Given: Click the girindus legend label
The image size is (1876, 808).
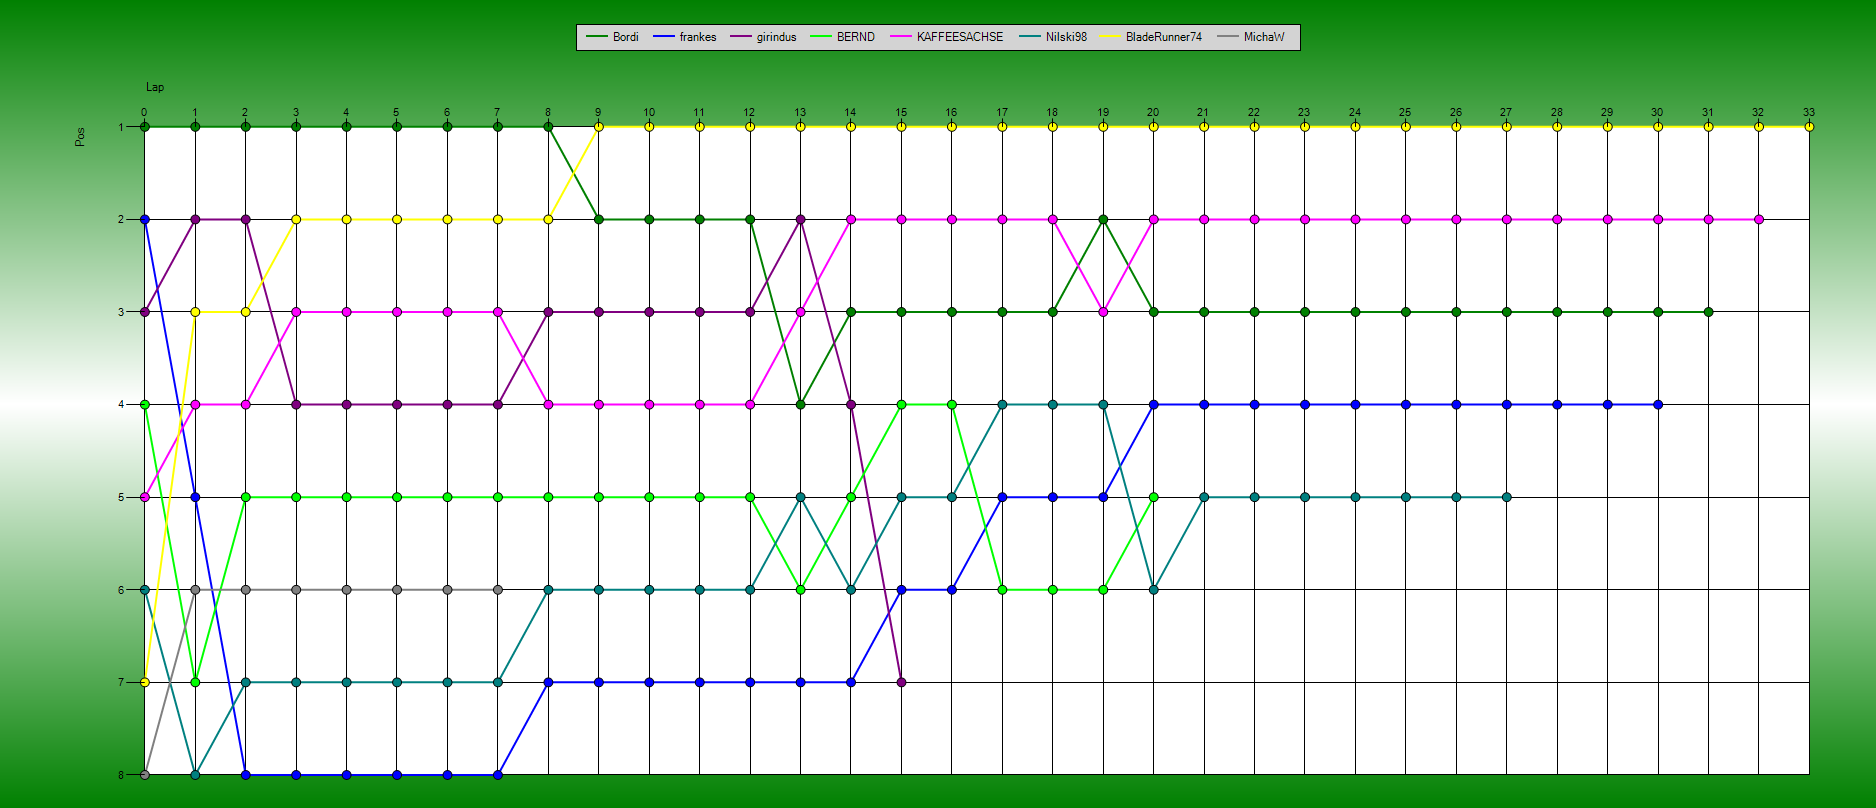Looking at the screenshot, I should 776,37.
